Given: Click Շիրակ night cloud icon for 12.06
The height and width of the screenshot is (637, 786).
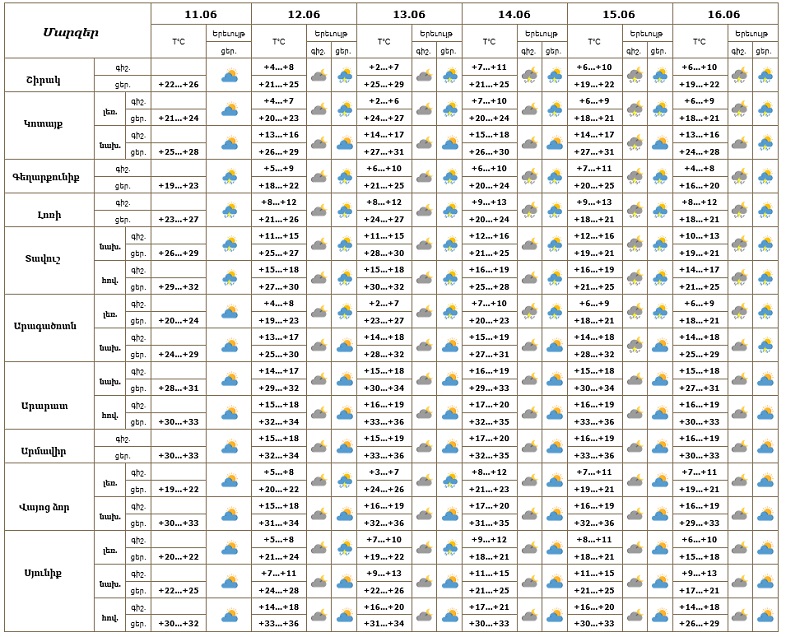Looking at the screenshot, I should 318,75.
